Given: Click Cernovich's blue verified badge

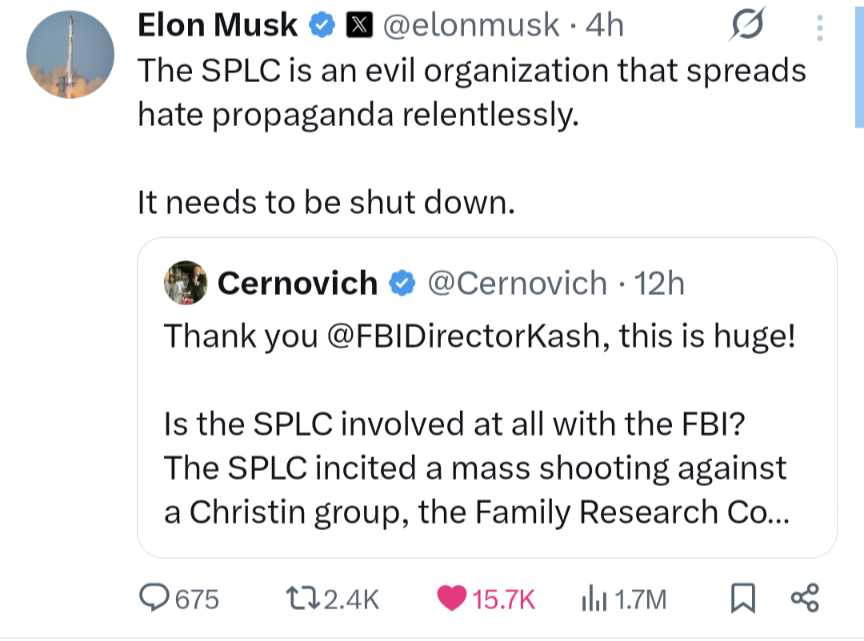Looking at the screenshot, I should (x=402, y=284).
